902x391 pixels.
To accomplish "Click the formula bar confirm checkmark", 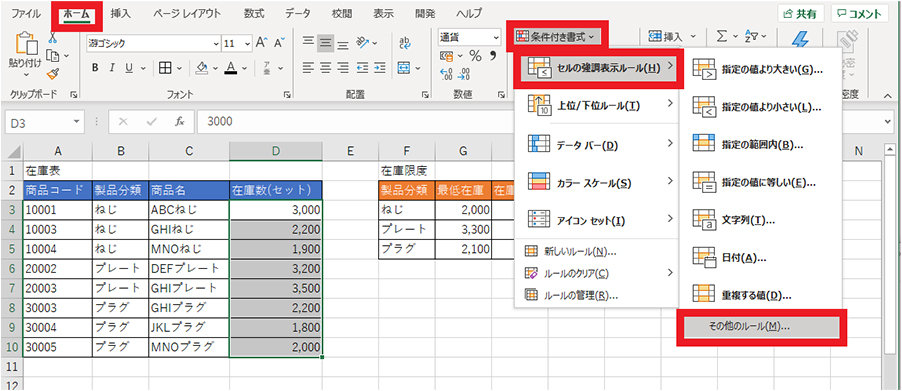I will click(152, 122).
